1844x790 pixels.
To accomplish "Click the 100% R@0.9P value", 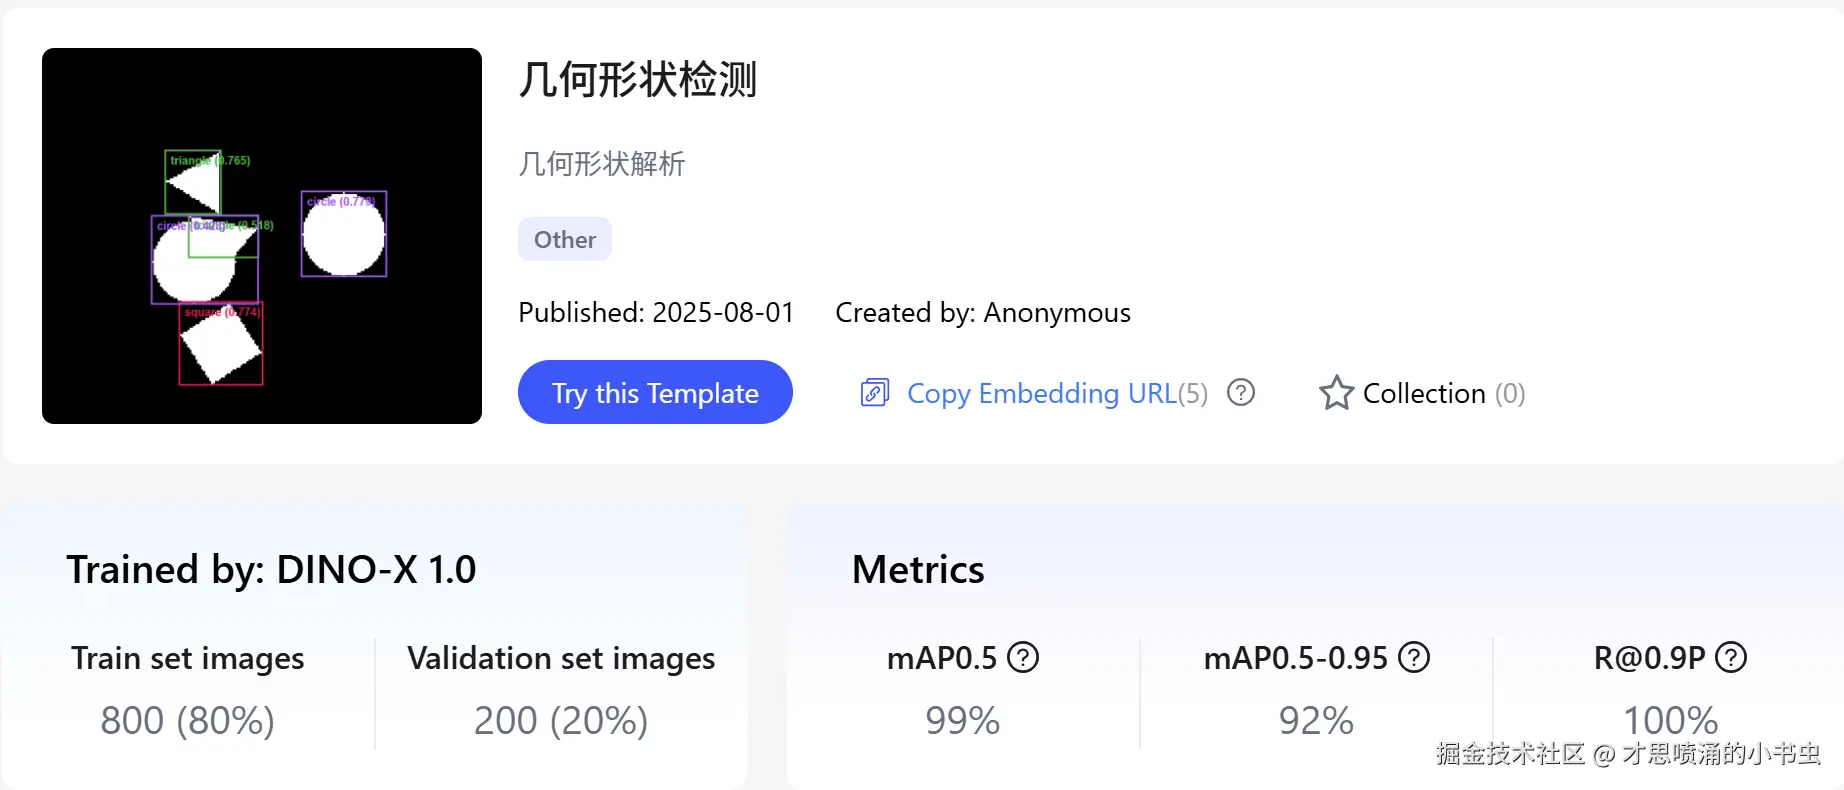I will pos(1670,720).
